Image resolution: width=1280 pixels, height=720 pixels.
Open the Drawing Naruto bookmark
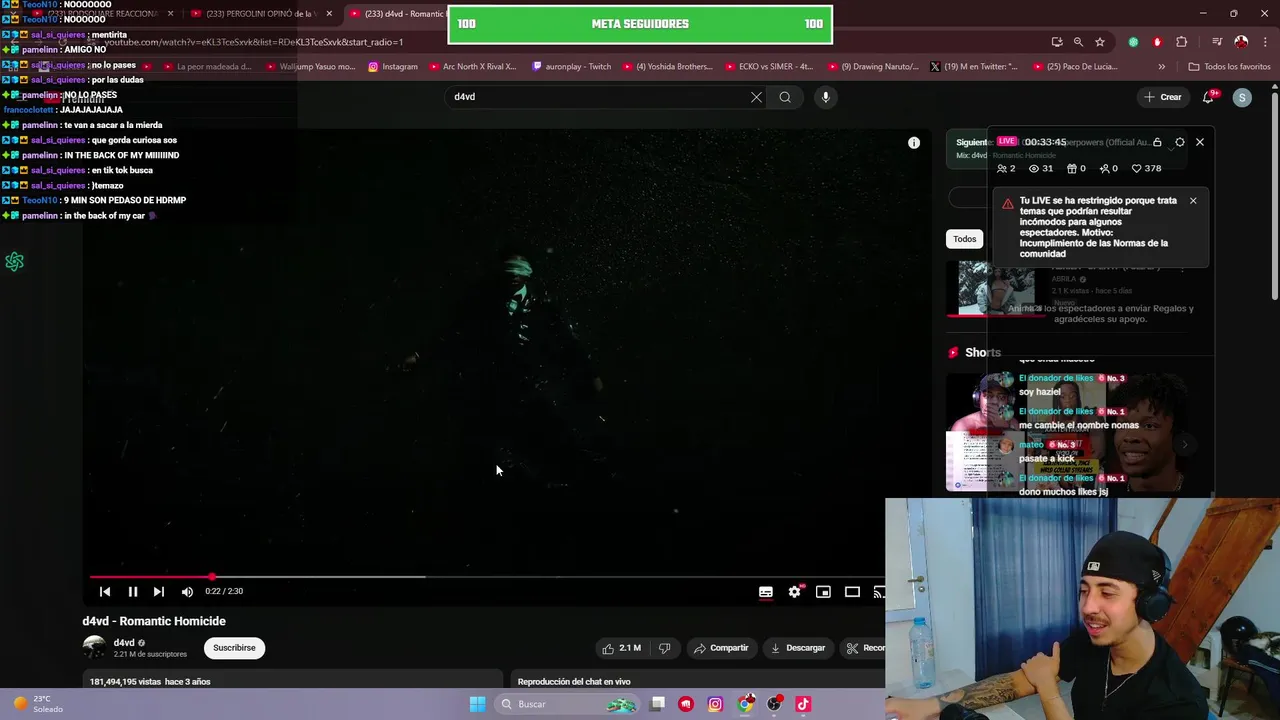872,67
